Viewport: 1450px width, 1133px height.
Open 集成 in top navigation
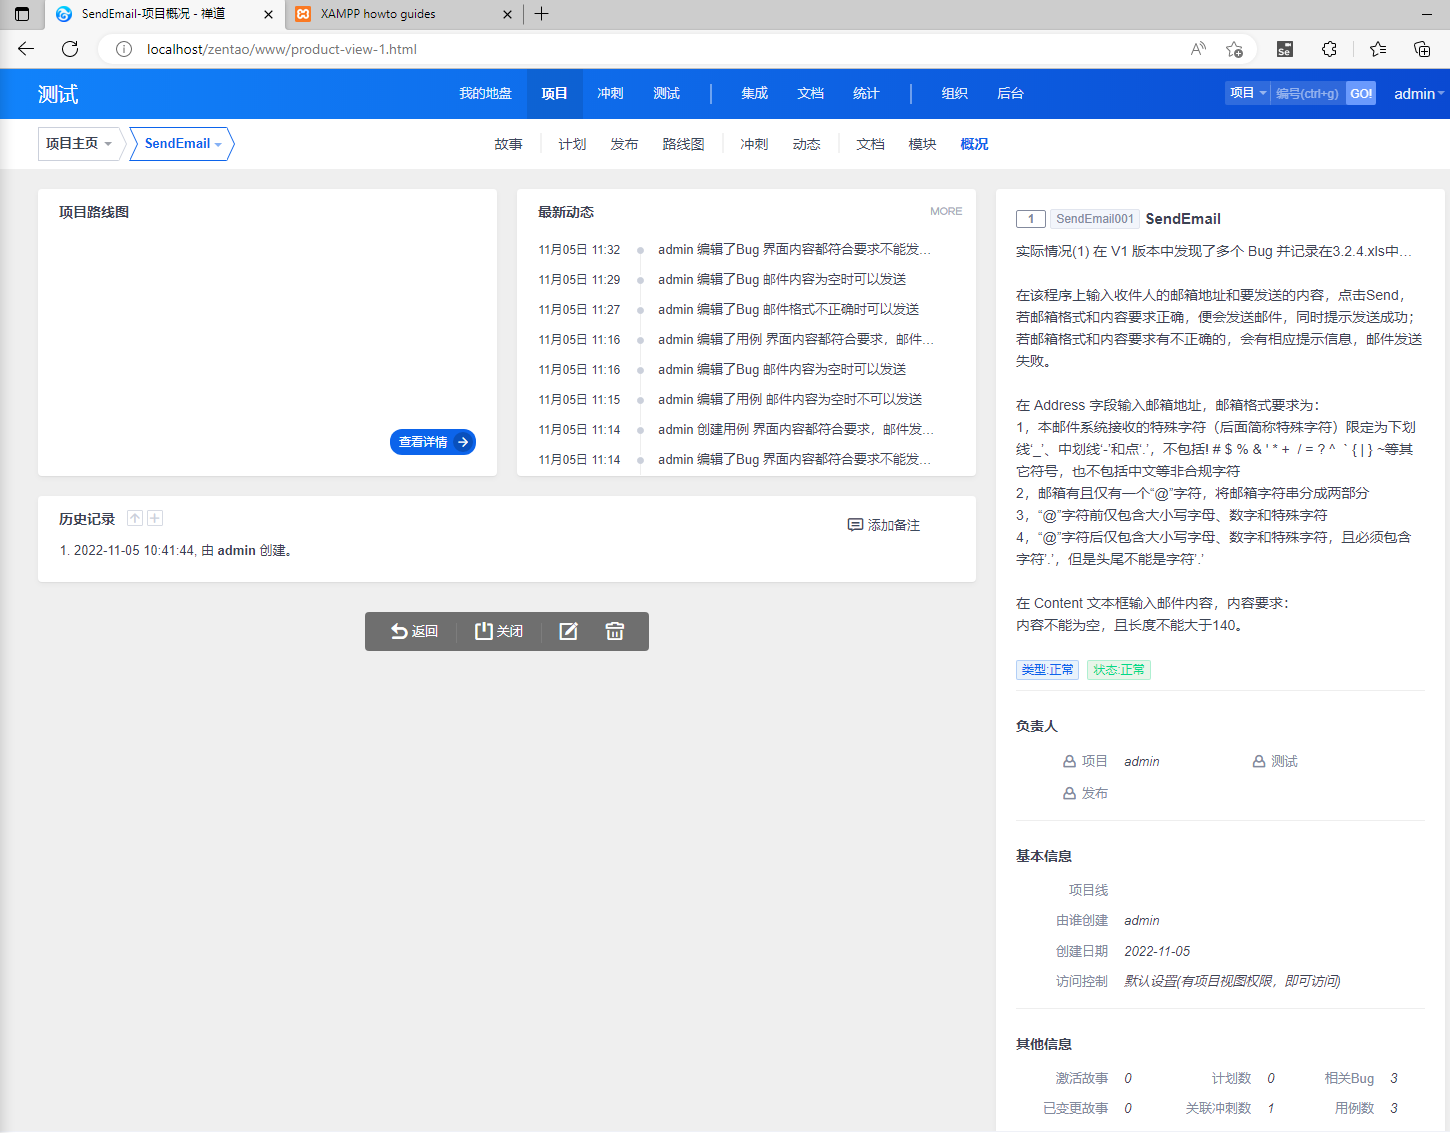point(754,94)
